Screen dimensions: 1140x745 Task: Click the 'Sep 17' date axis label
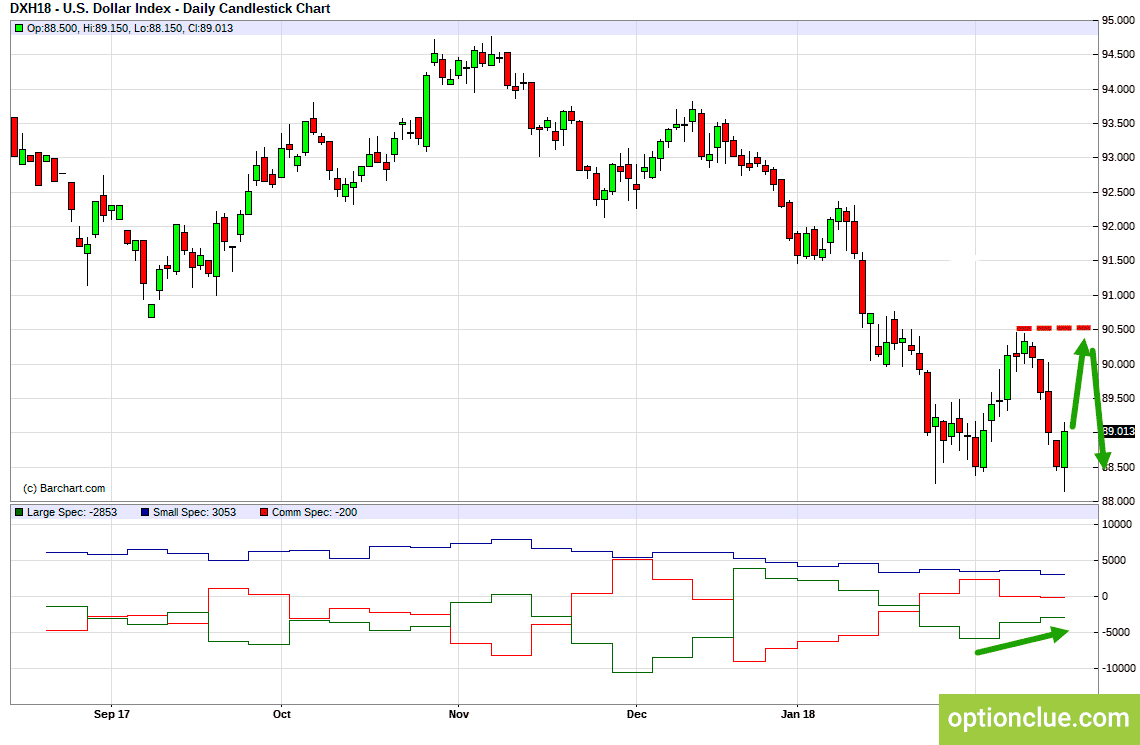pos(112,714)
